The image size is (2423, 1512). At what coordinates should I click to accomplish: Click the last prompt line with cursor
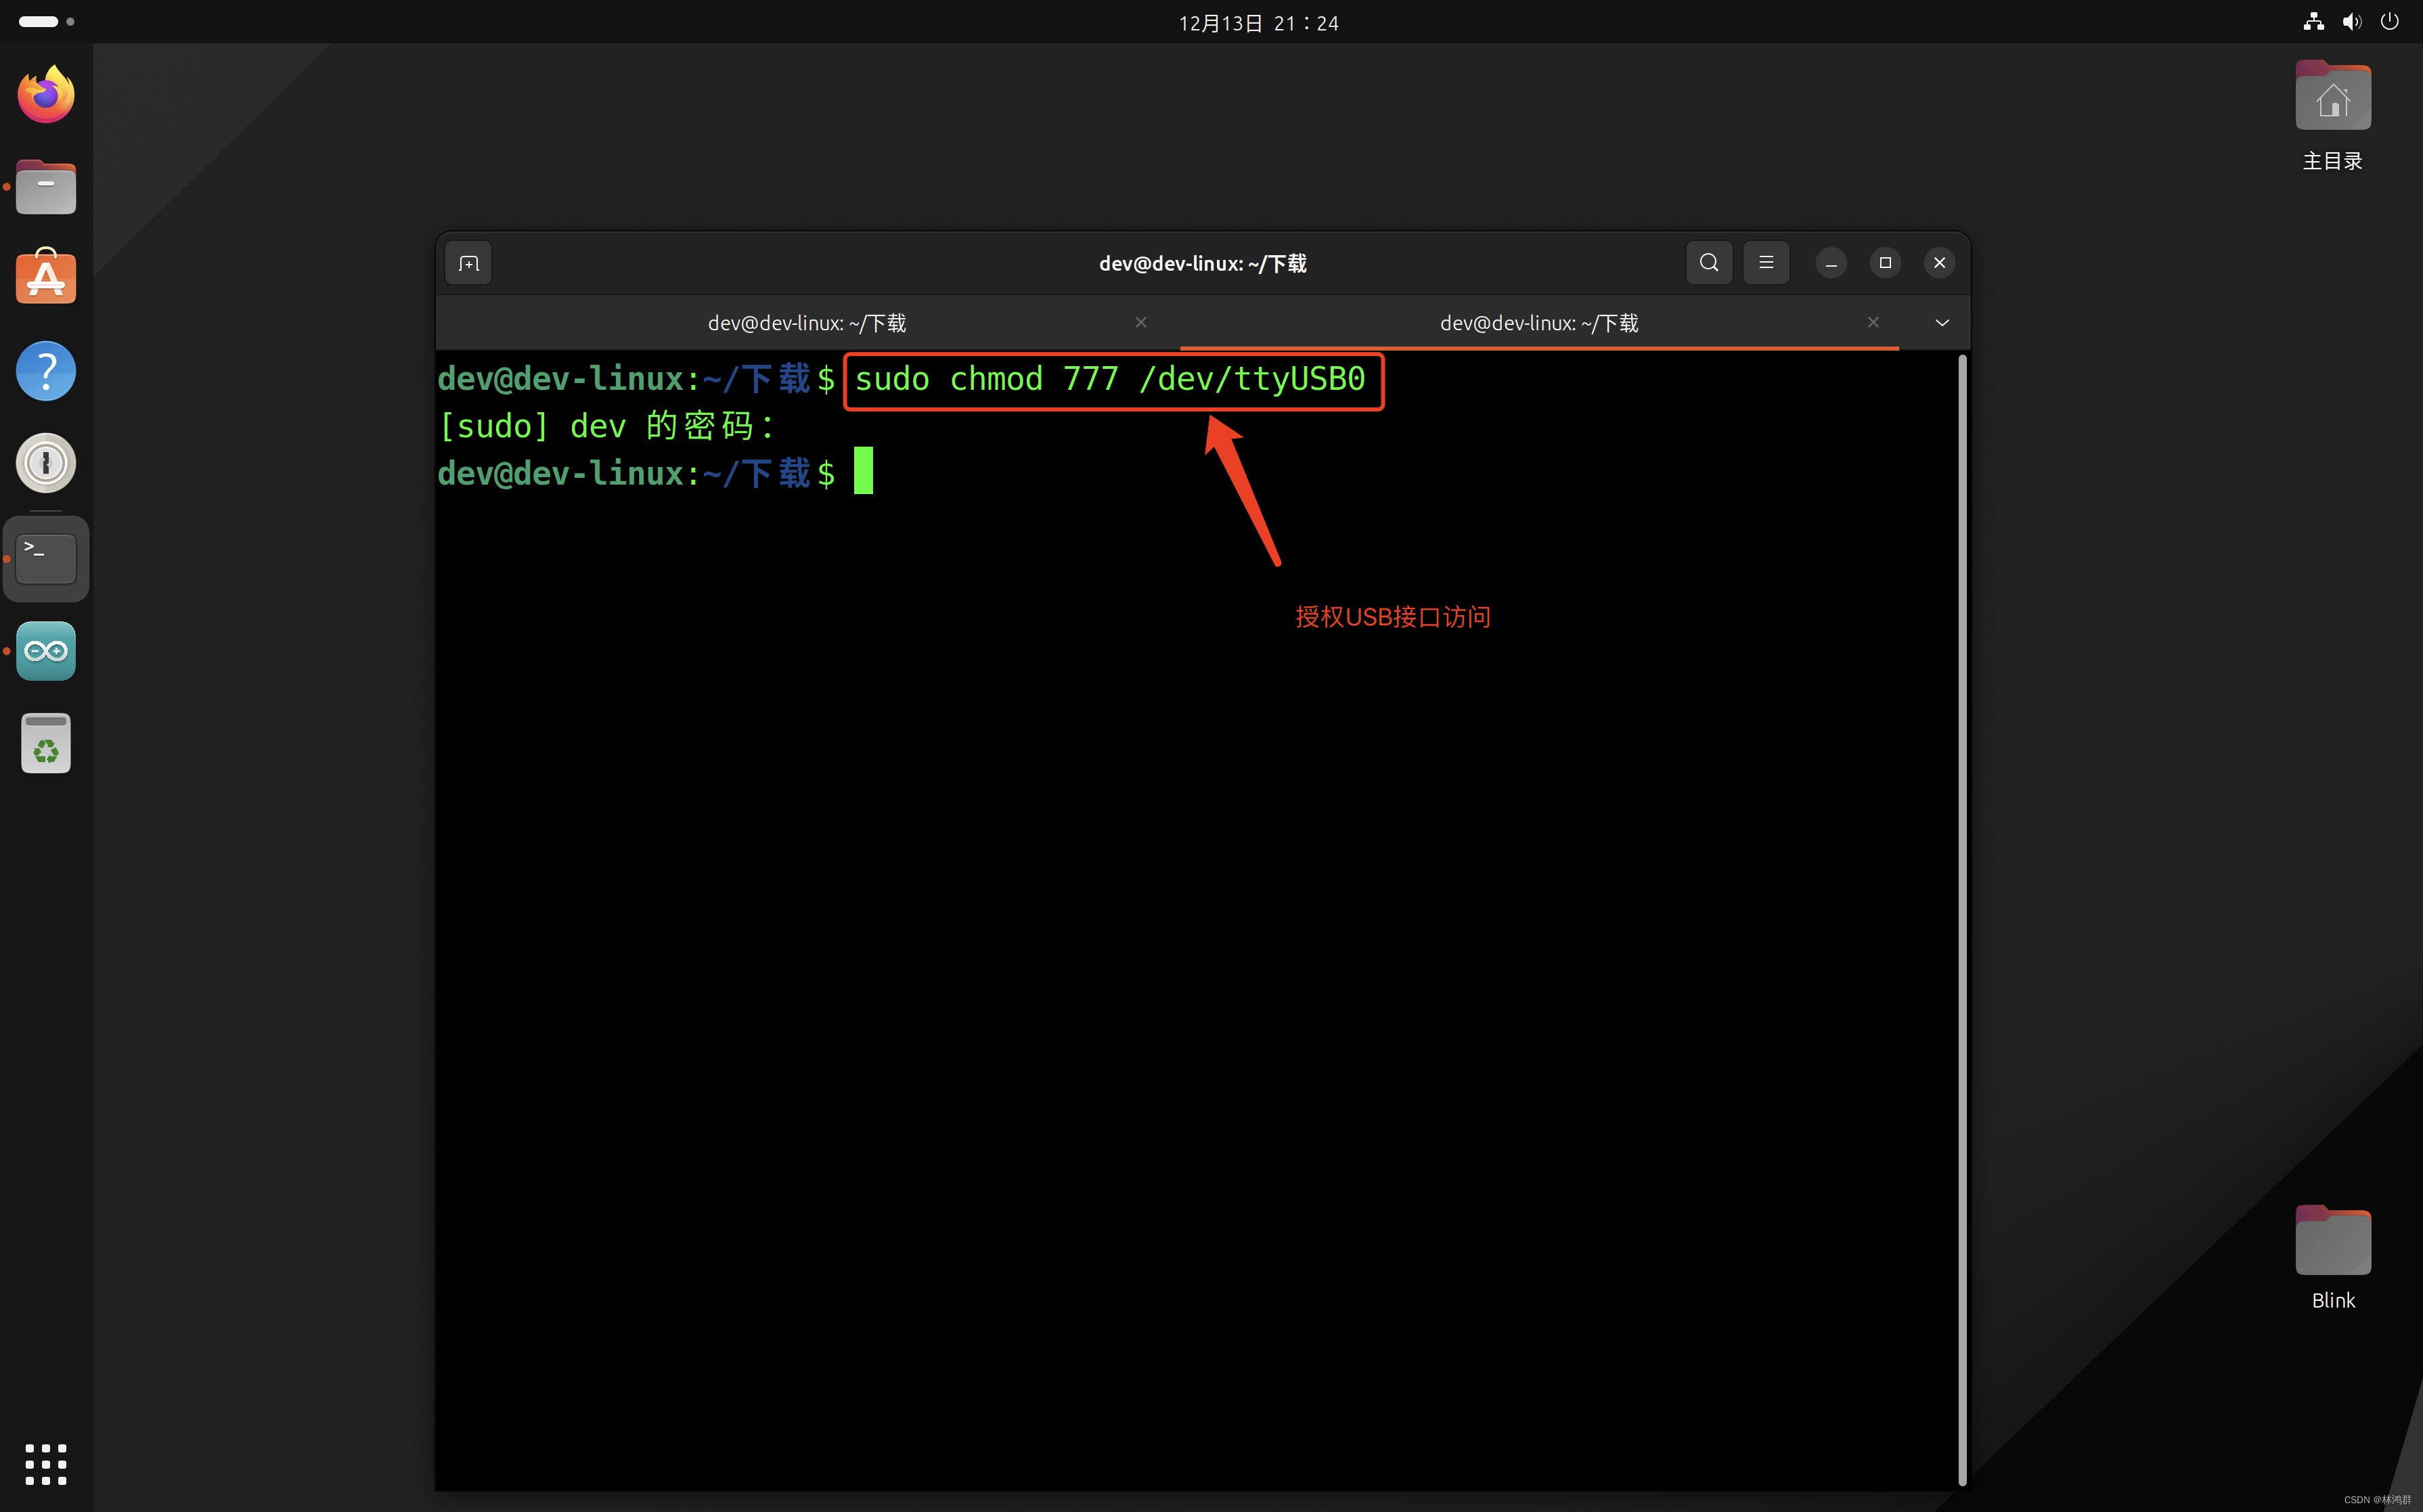click(x=655, y=473)
